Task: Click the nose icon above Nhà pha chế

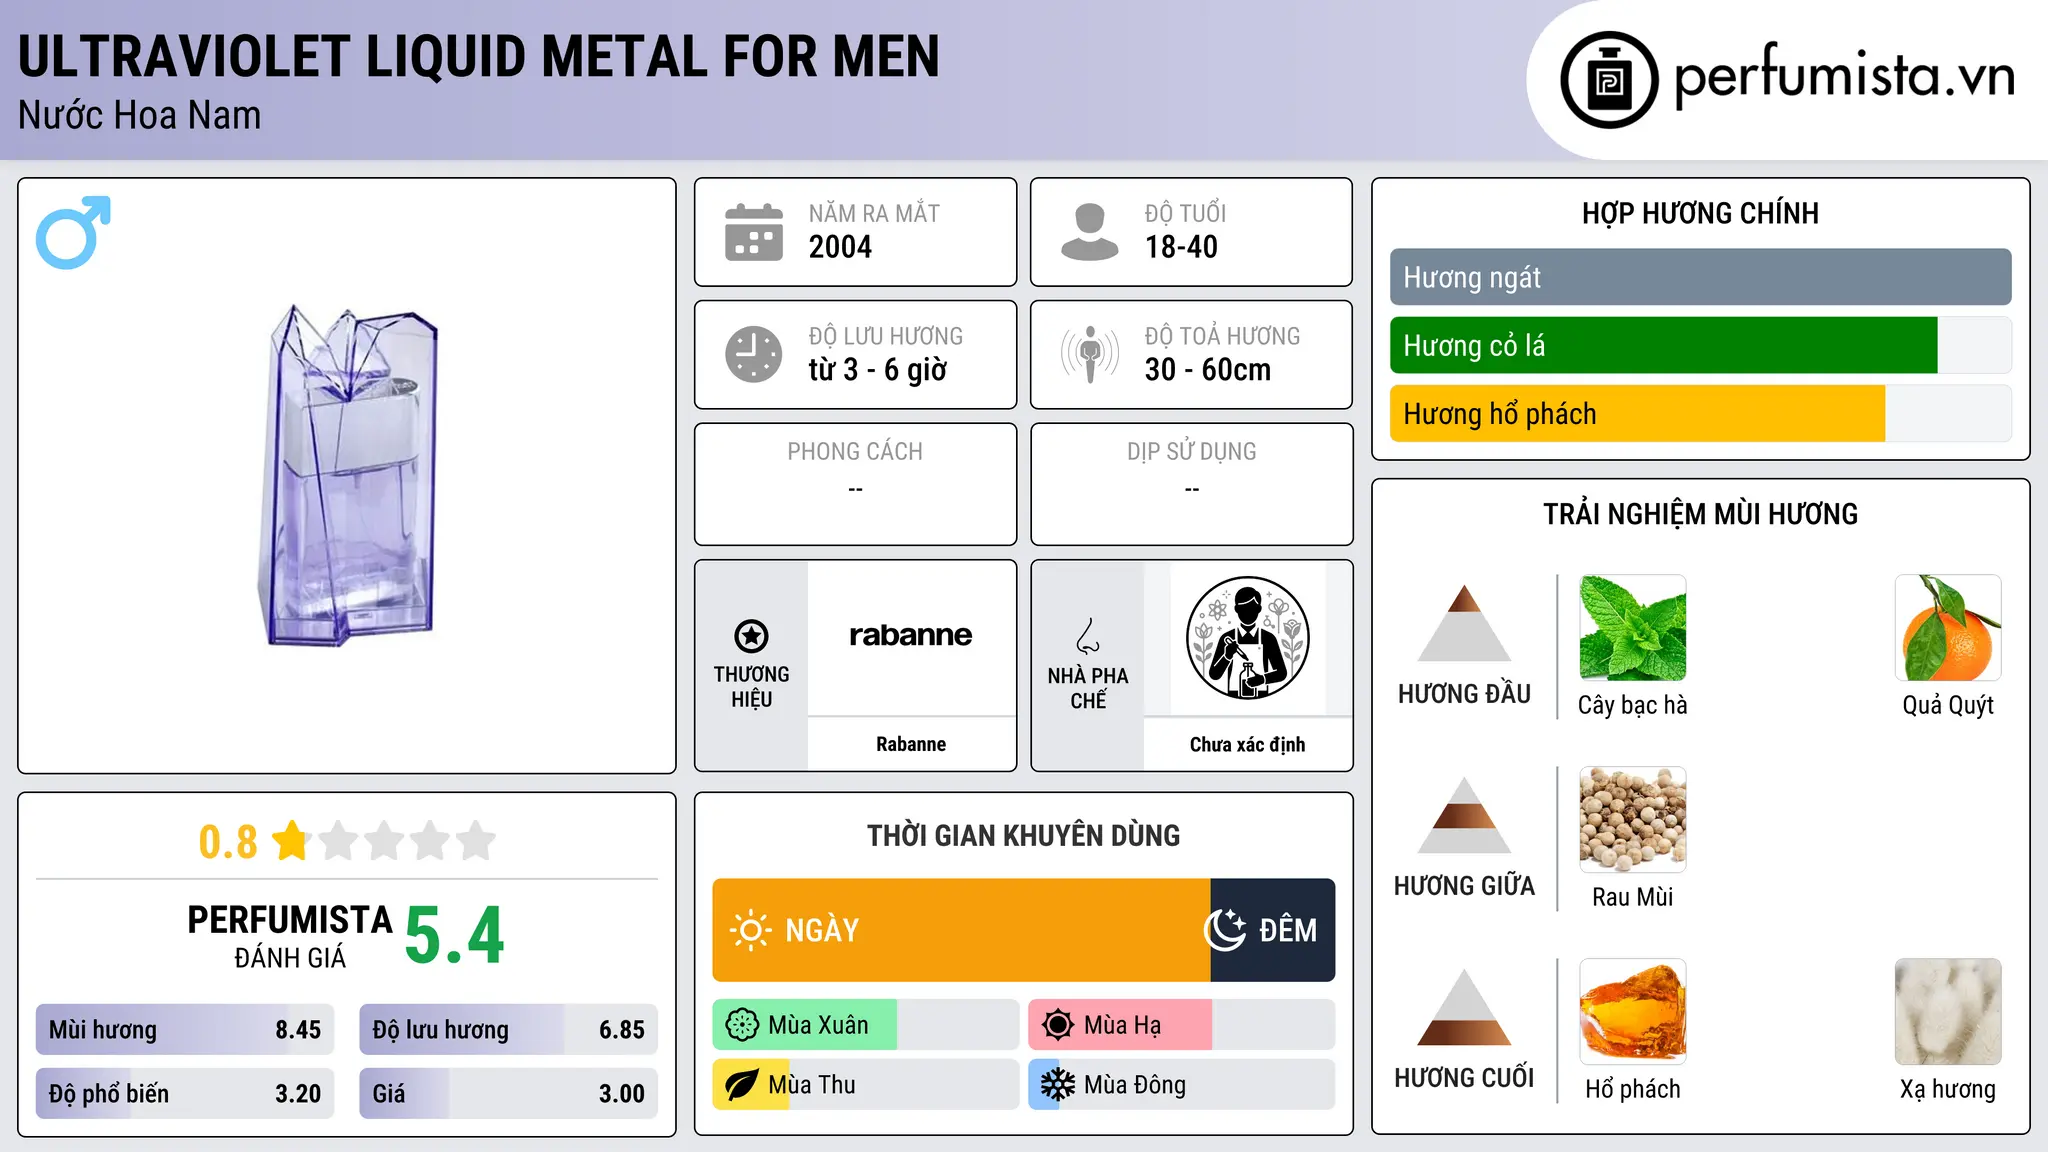Action: click(x=1088, y=636)
